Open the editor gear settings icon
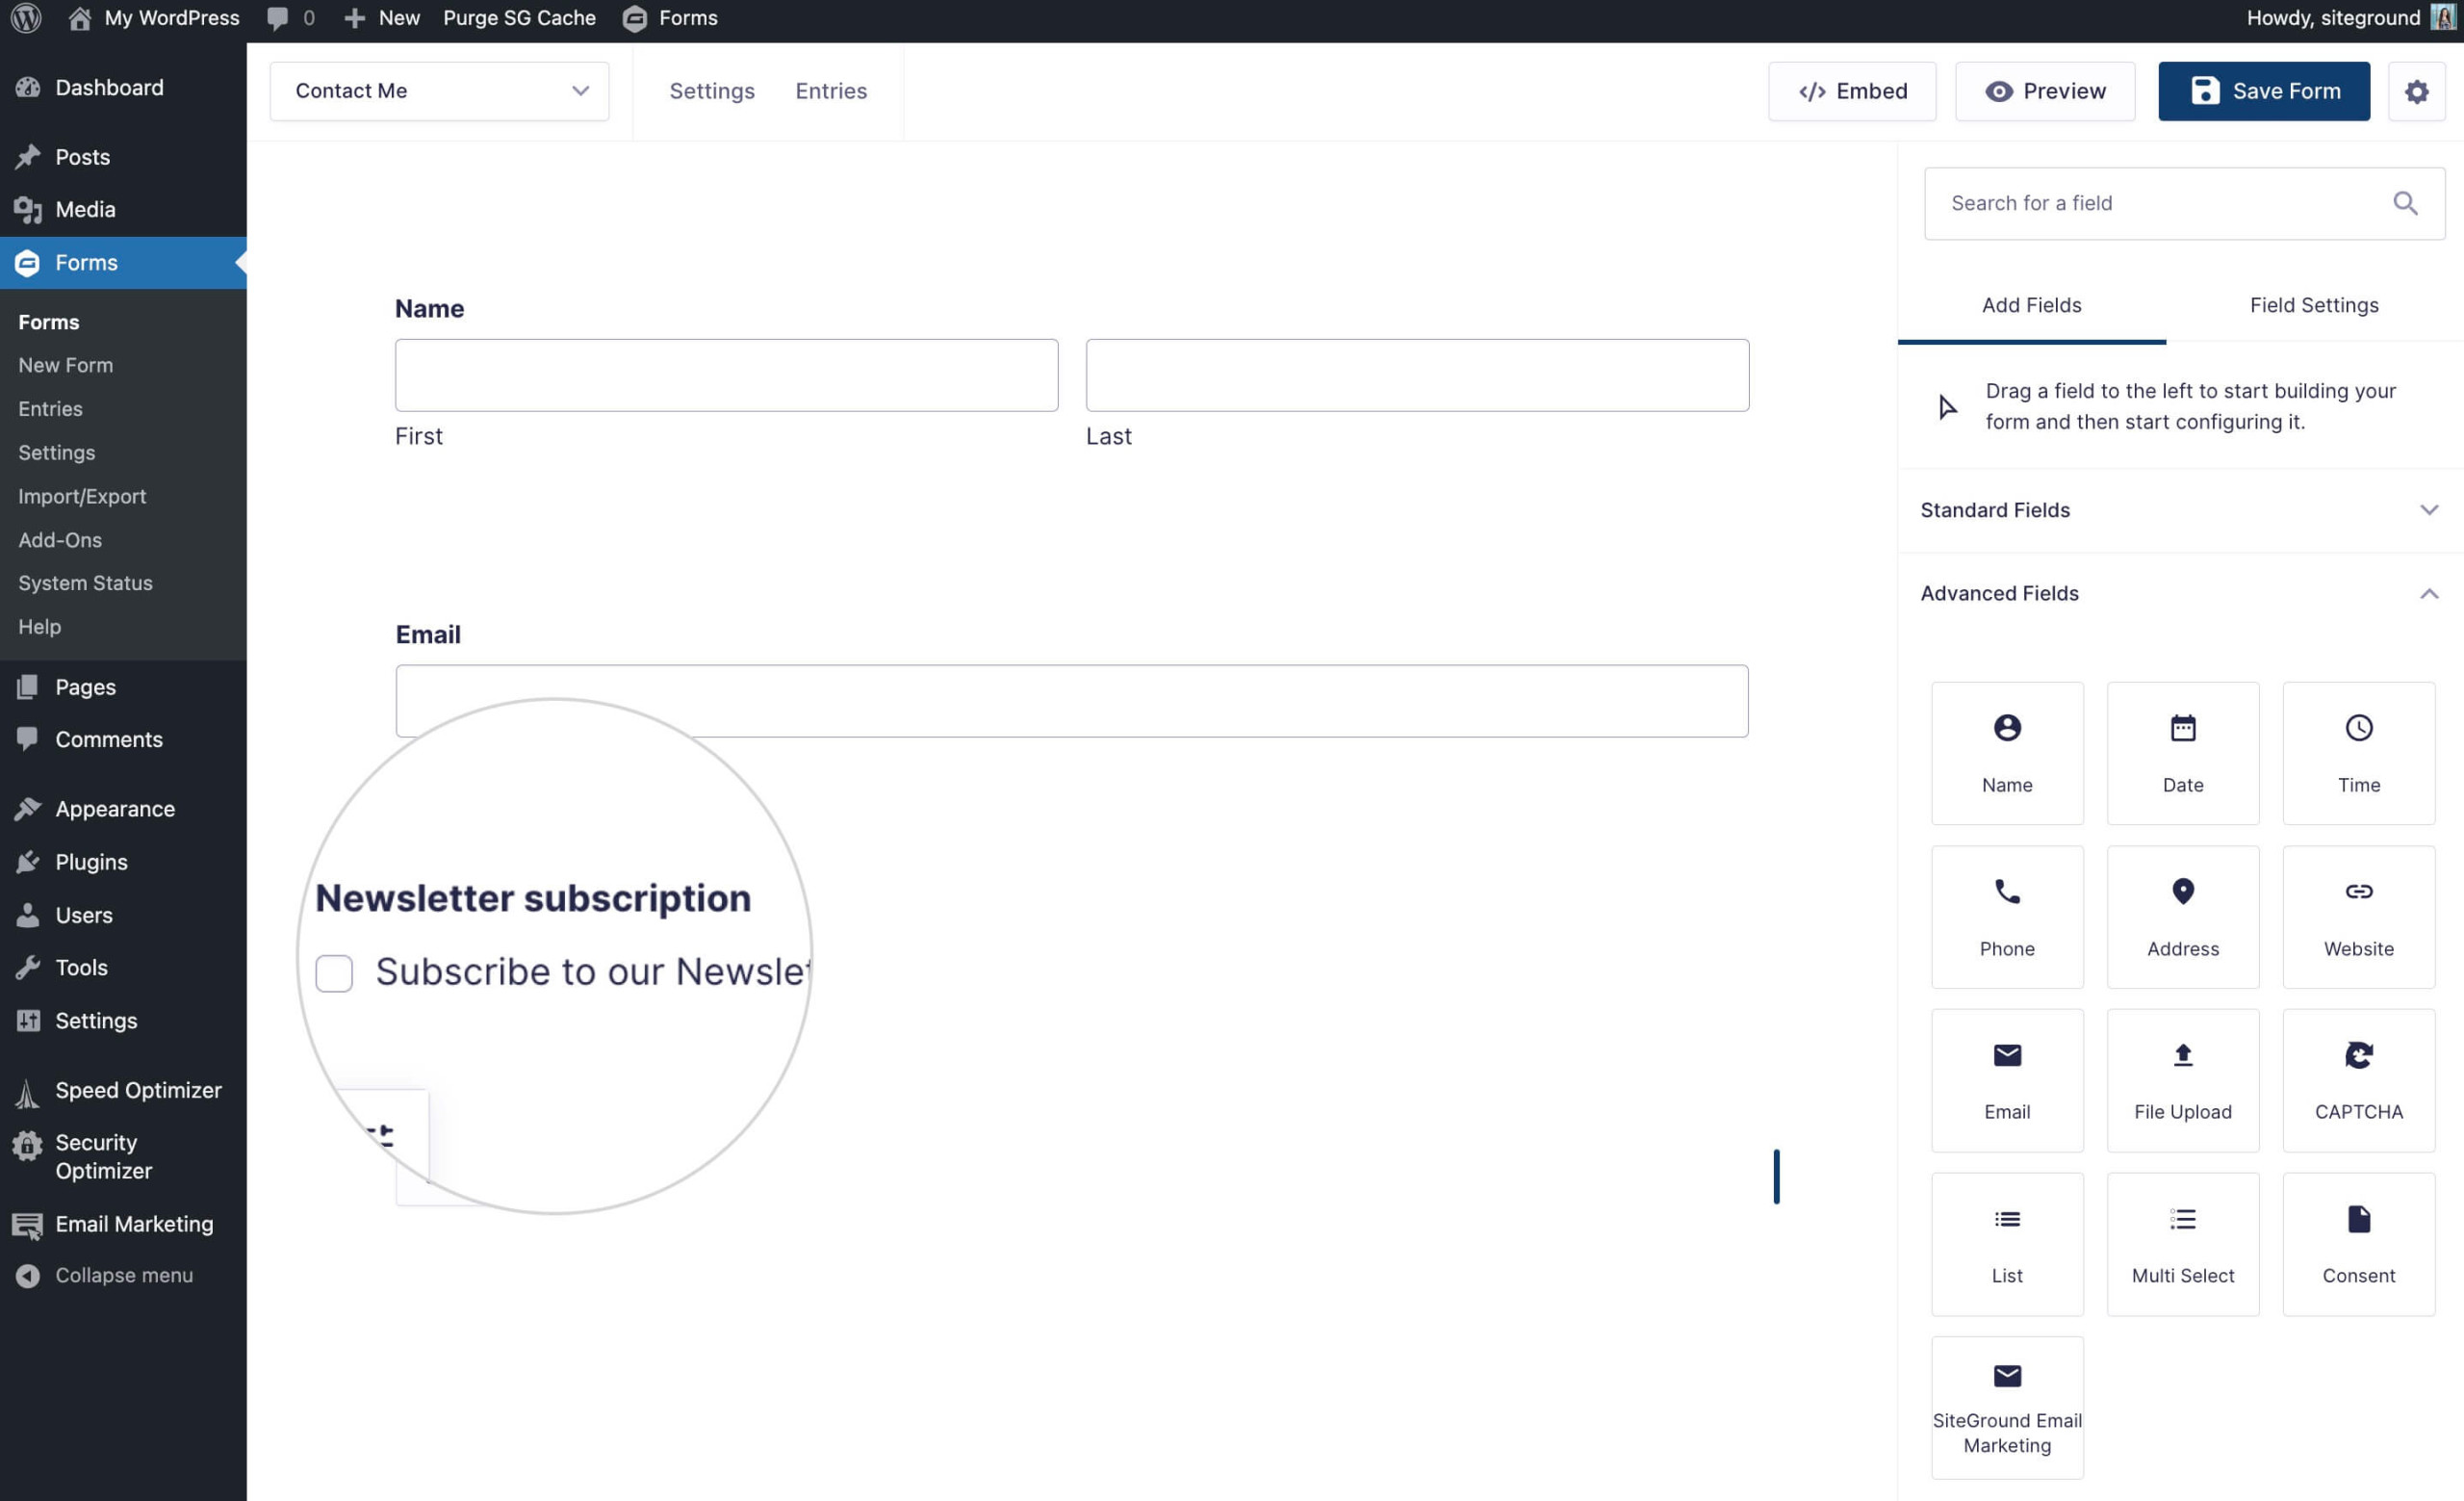 coord(2417,91)
